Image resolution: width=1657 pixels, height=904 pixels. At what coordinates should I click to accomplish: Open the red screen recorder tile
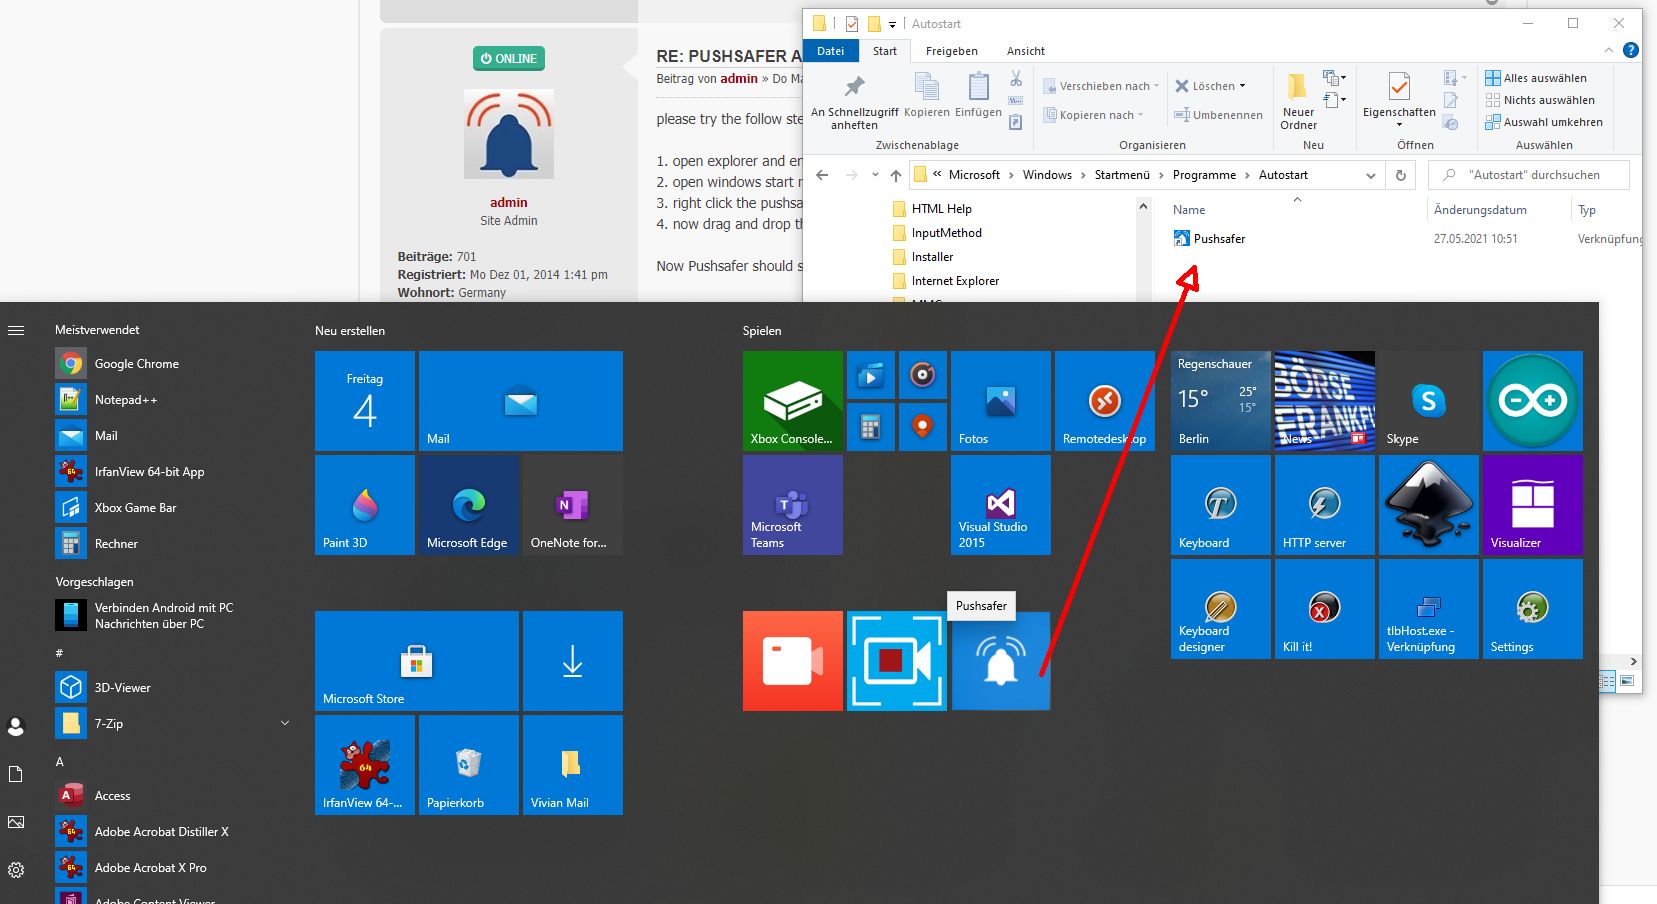point(793,661)
